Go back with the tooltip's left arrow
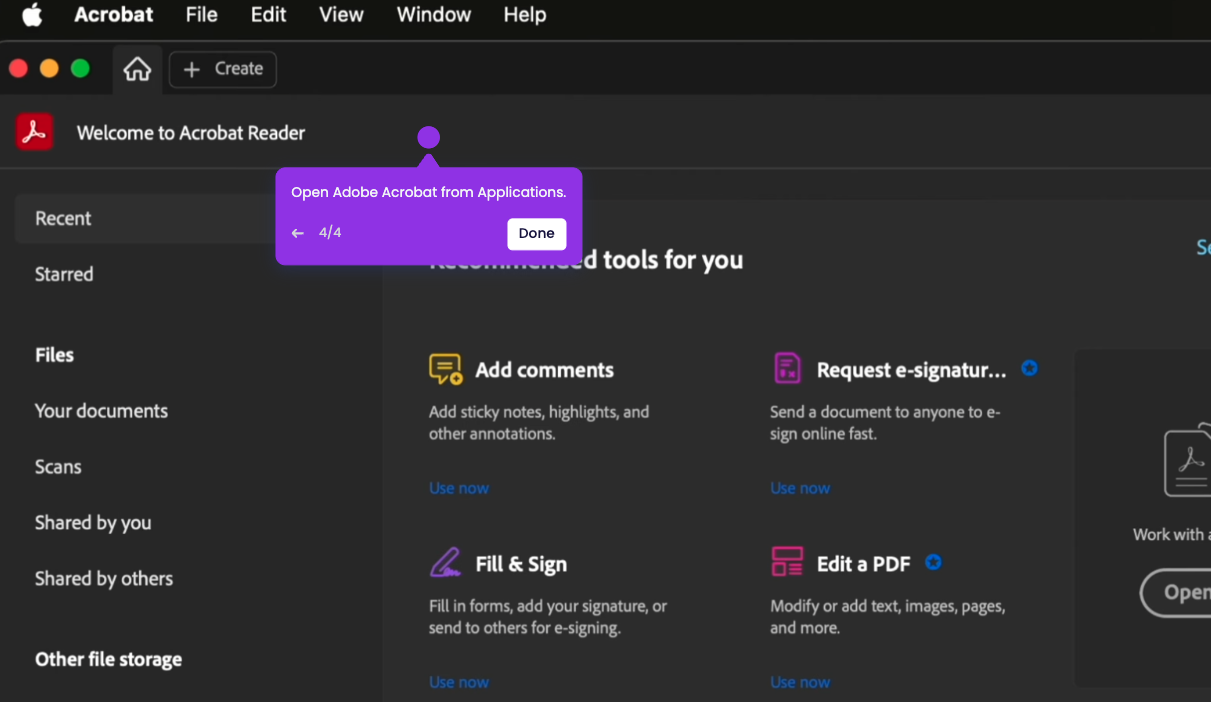 (x=297, y=233)
